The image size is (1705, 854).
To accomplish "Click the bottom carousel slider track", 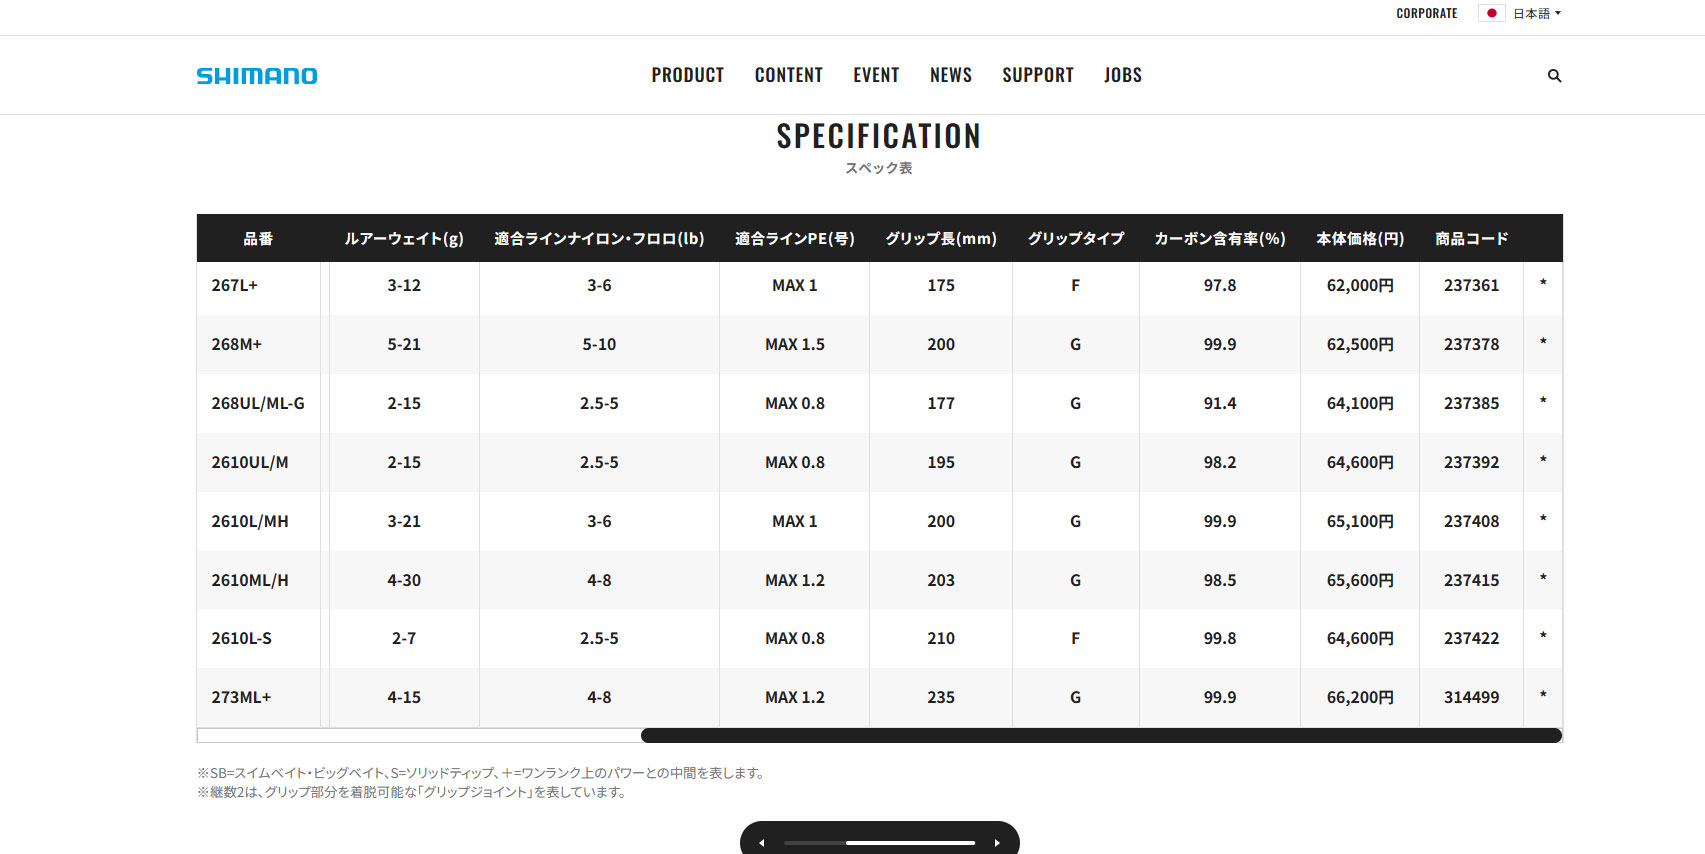I will [x=880, y=843].
